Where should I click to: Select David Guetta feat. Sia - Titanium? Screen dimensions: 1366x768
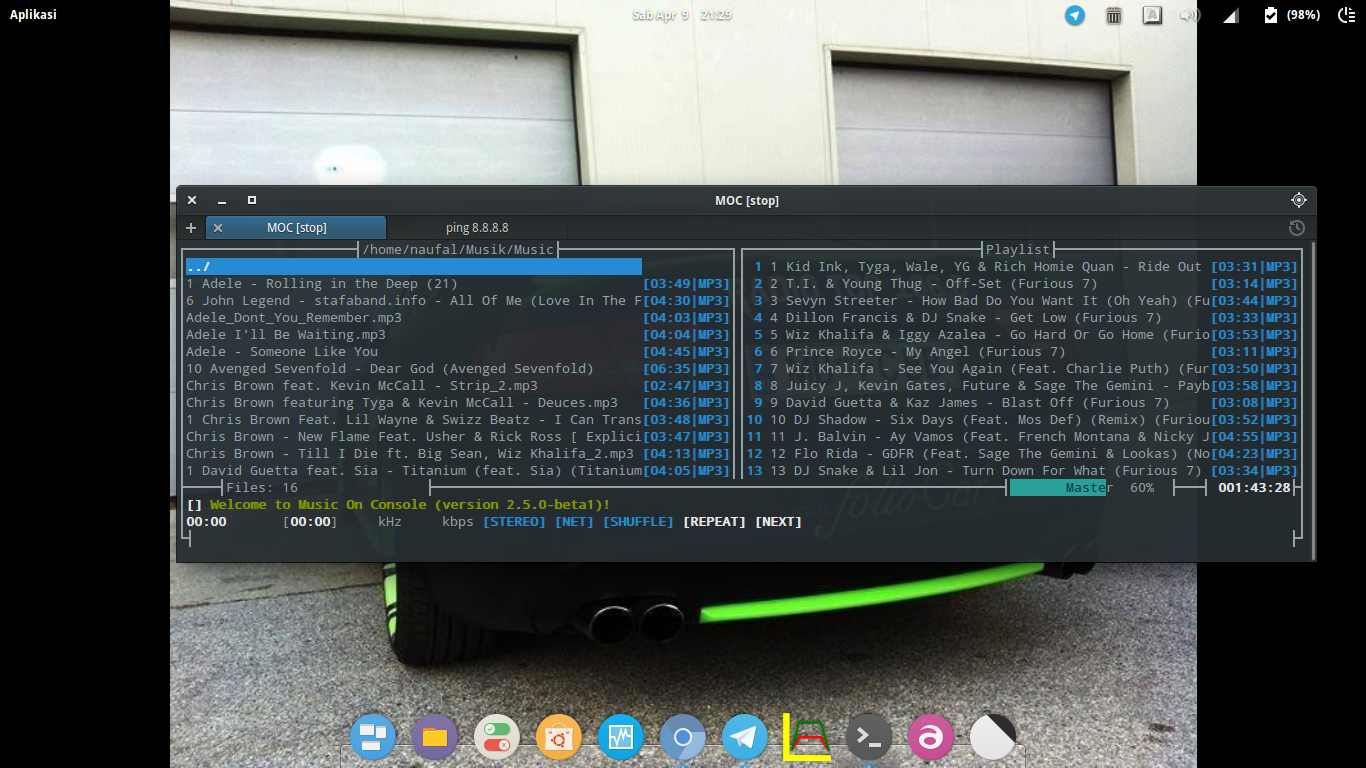point(458,471)
